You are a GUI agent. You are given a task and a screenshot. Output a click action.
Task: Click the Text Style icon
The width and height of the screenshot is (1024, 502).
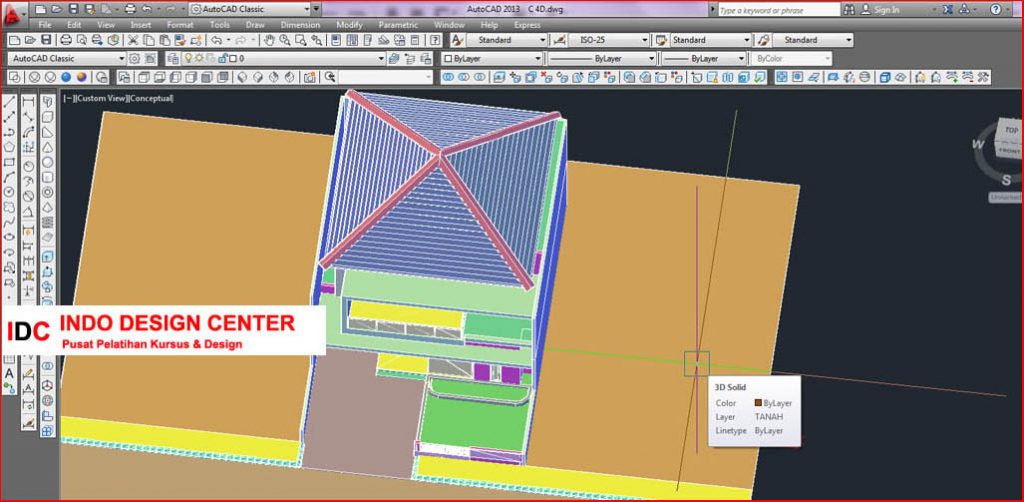click(x=458, y=40)
